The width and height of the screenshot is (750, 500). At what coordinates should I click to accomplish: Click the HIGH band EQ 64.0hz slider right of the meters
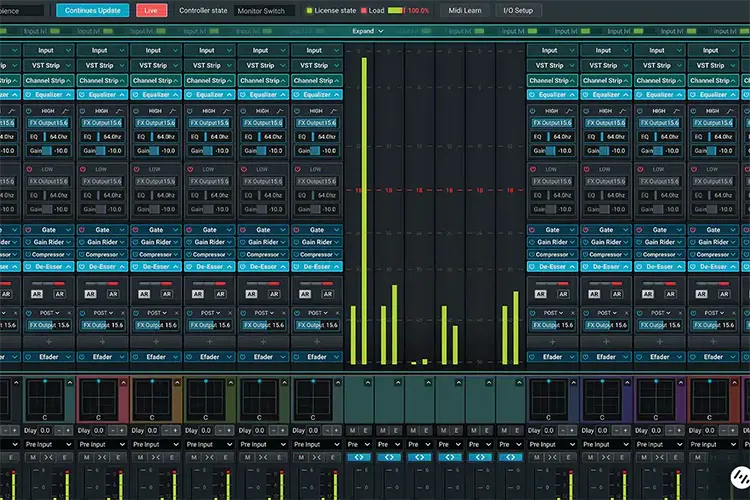point(552,137)
